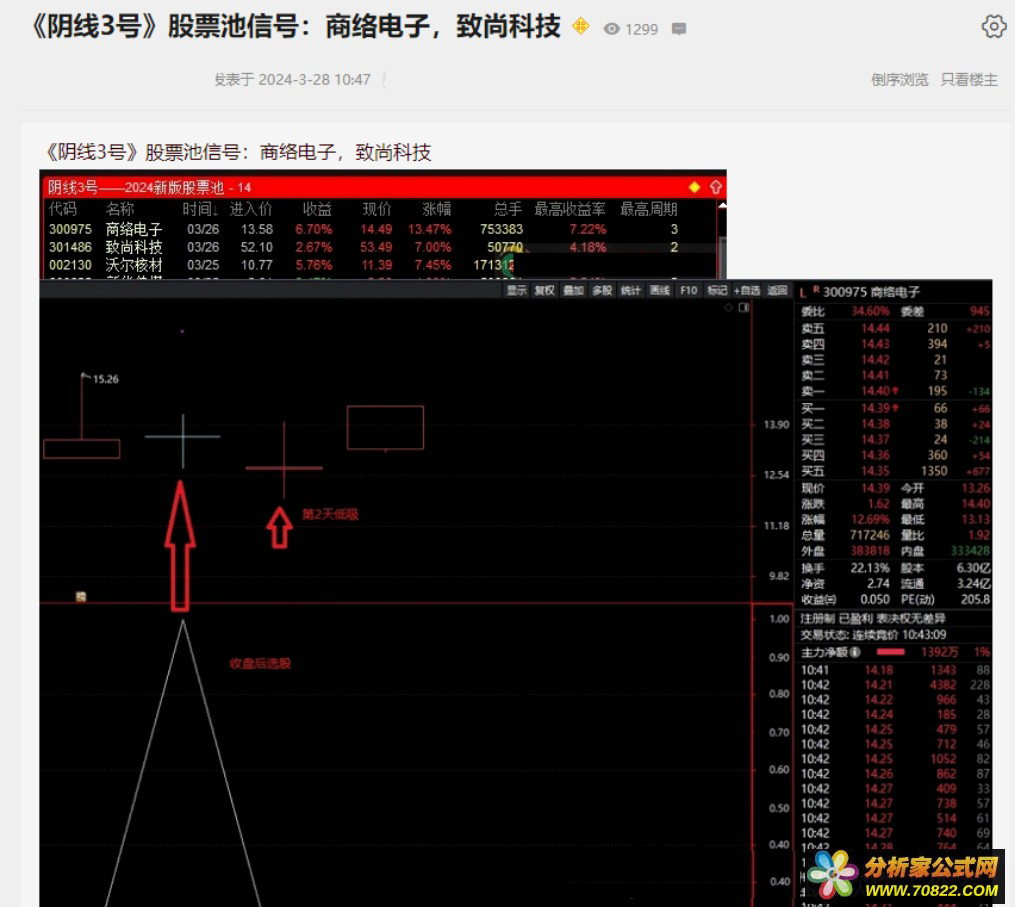Click the 叠加 toolbar button
This screenshot has width=1015, height=907.
[x=573, y=290]
